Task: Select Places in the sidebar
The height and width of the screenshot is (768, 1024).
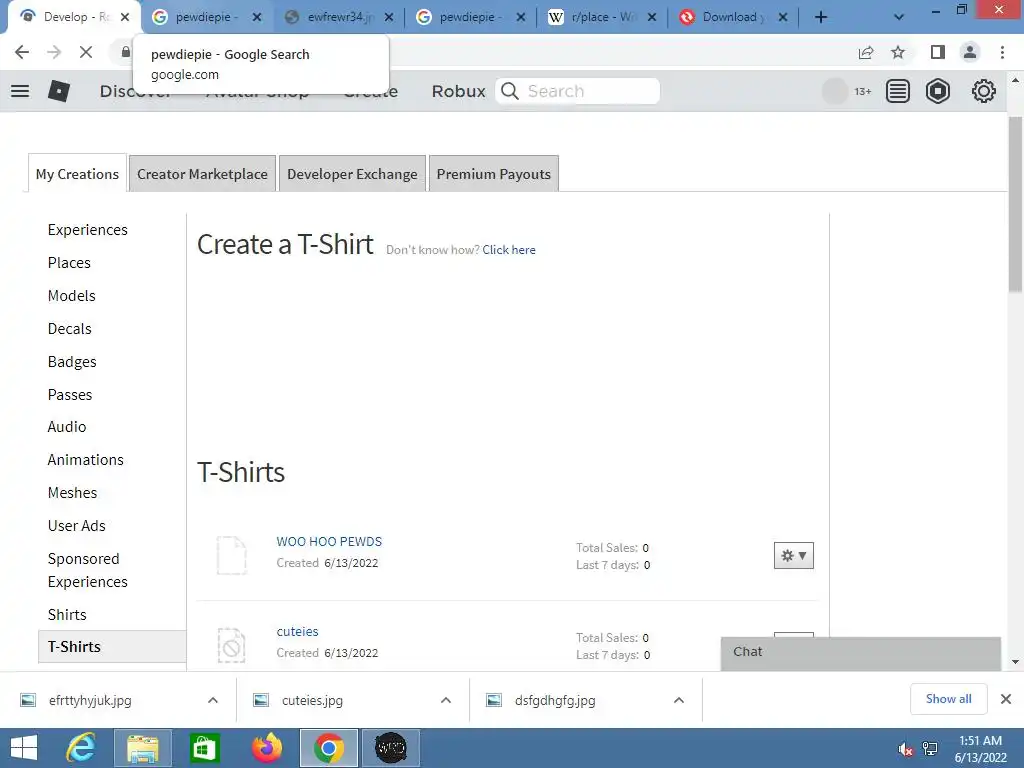Action: point(69,263)
